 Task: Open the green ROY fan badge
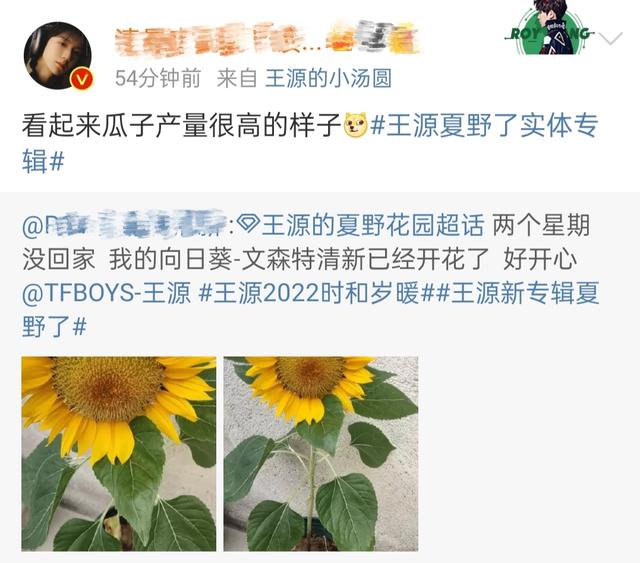[549, 28]
